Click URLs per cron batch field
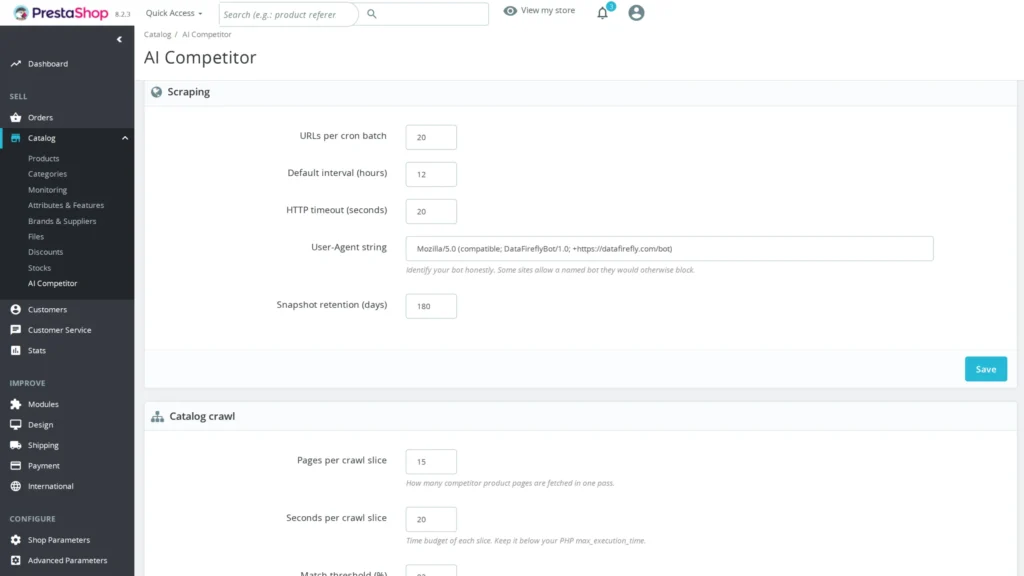The height and width of the screenshot is (576, 1024). (x=431, y=137)
